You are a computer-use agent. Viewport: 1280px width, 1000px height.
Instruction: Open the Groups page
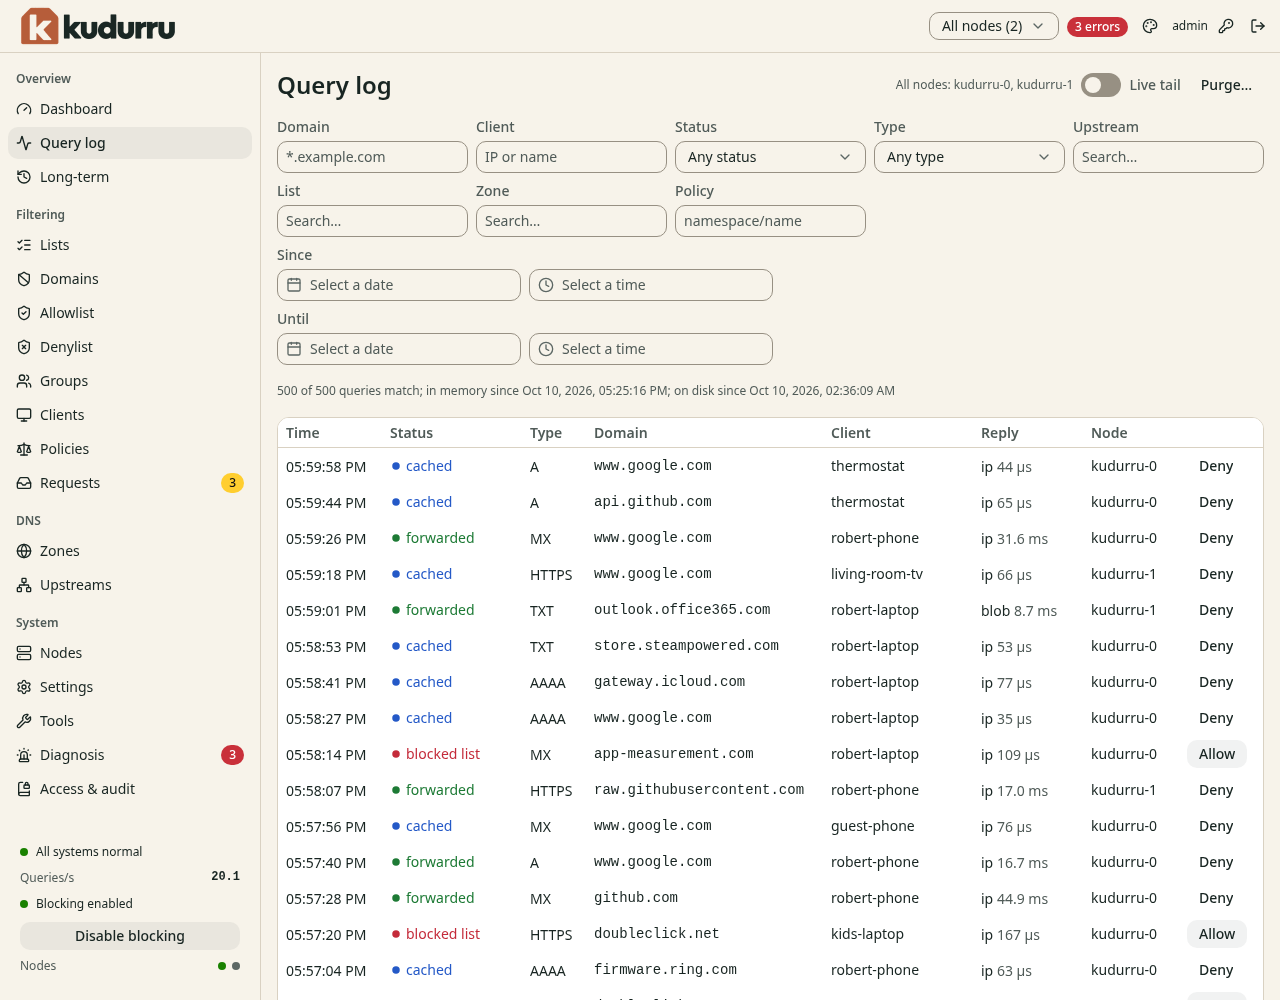coord(130,381)
